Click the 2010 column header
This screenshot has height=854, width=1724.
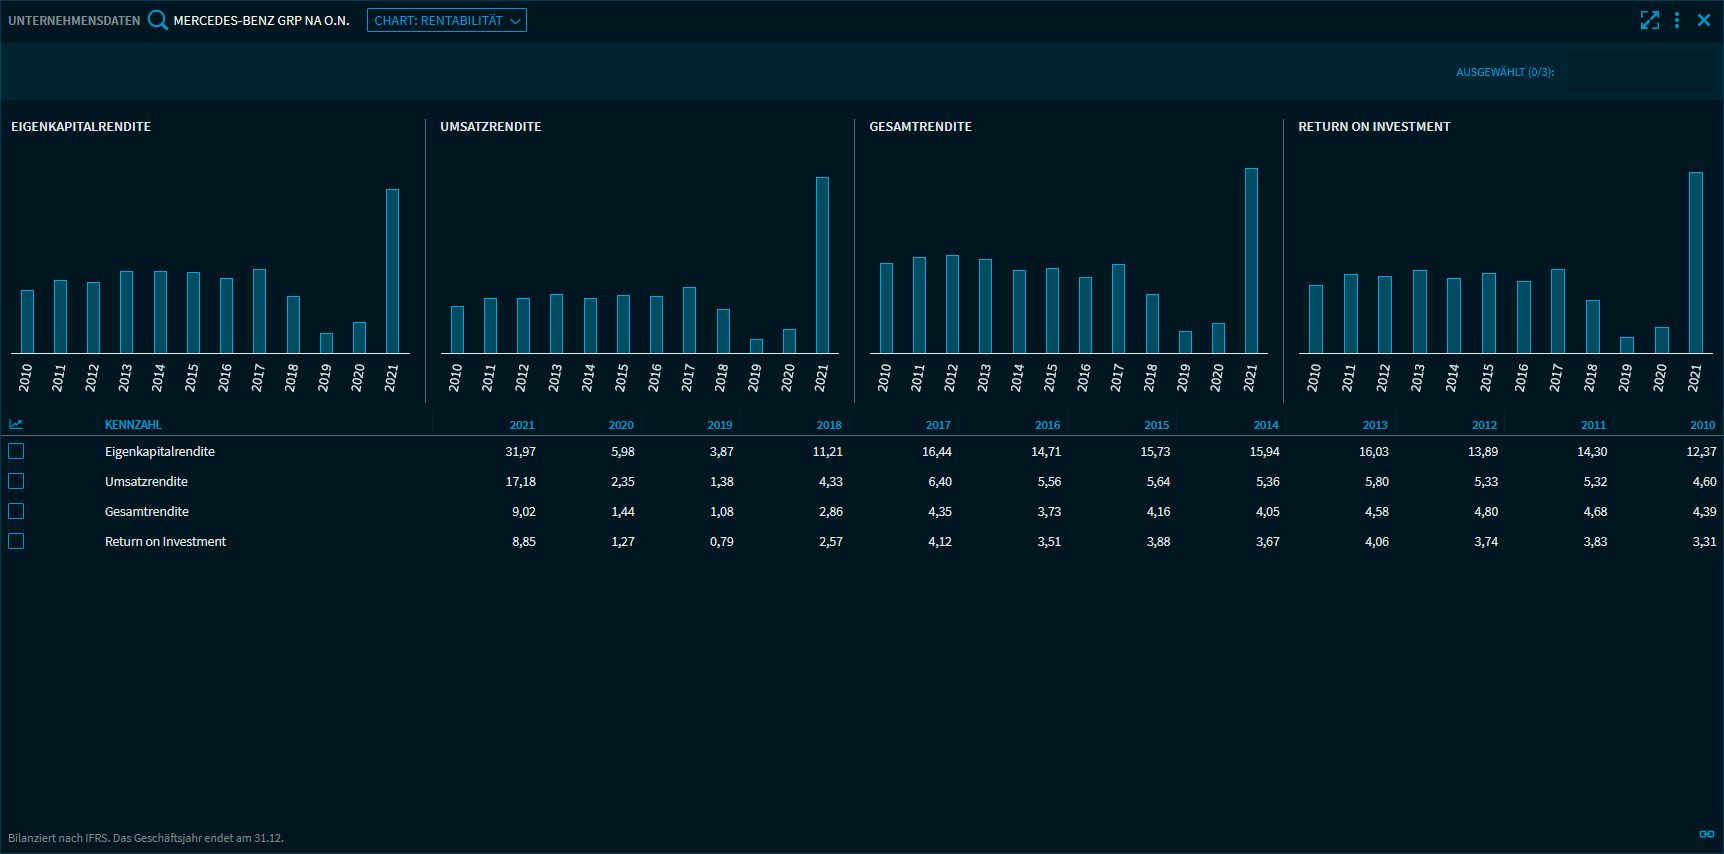point(1702,425)
